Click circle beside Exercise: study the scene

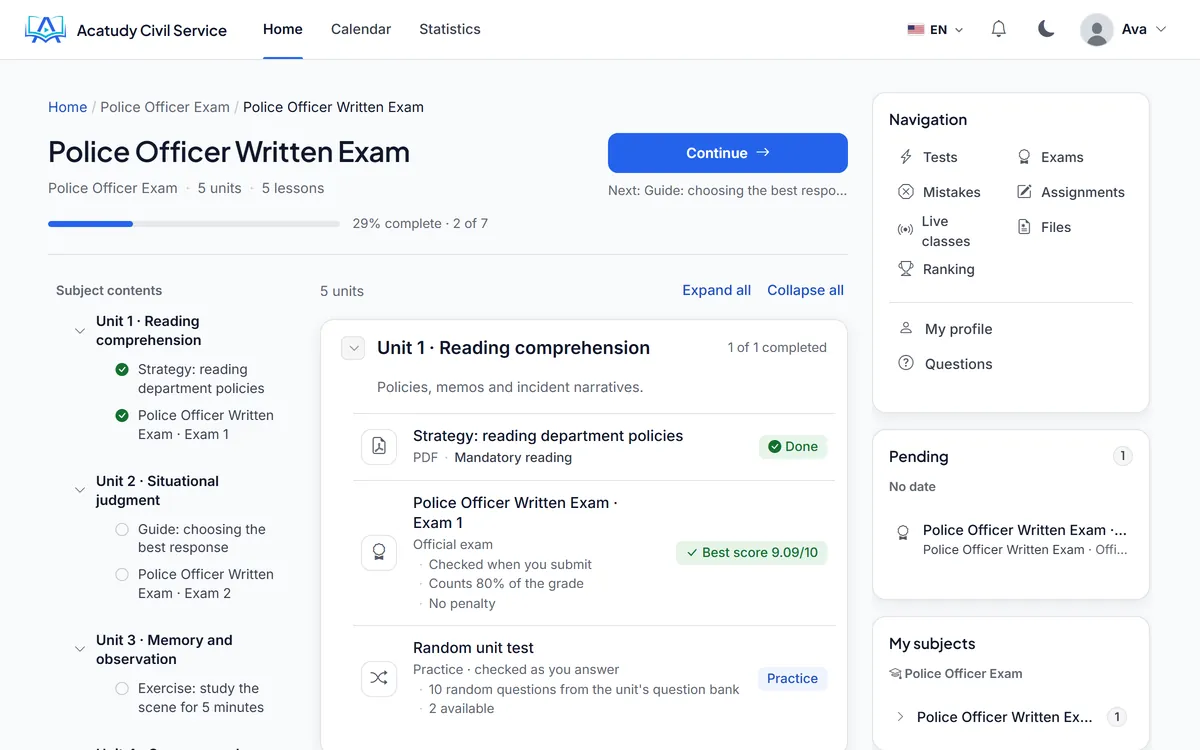pos(122,688)
